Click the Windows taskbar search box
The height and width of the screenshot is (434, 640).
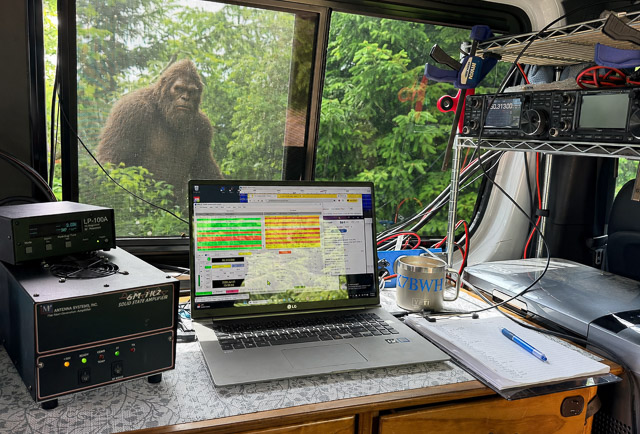[258, 302]
